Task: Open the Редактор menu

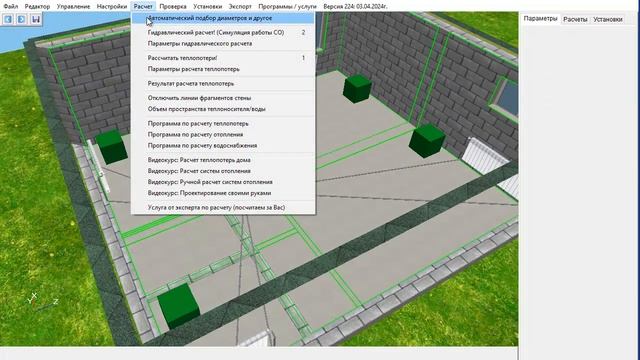Action: (37, 7)
